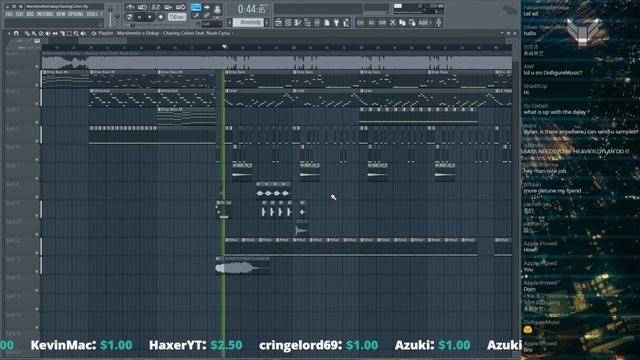Screen dimensions: 640x360
Task: Select the playlist Playback speaker tool
Action: point(83,33)
